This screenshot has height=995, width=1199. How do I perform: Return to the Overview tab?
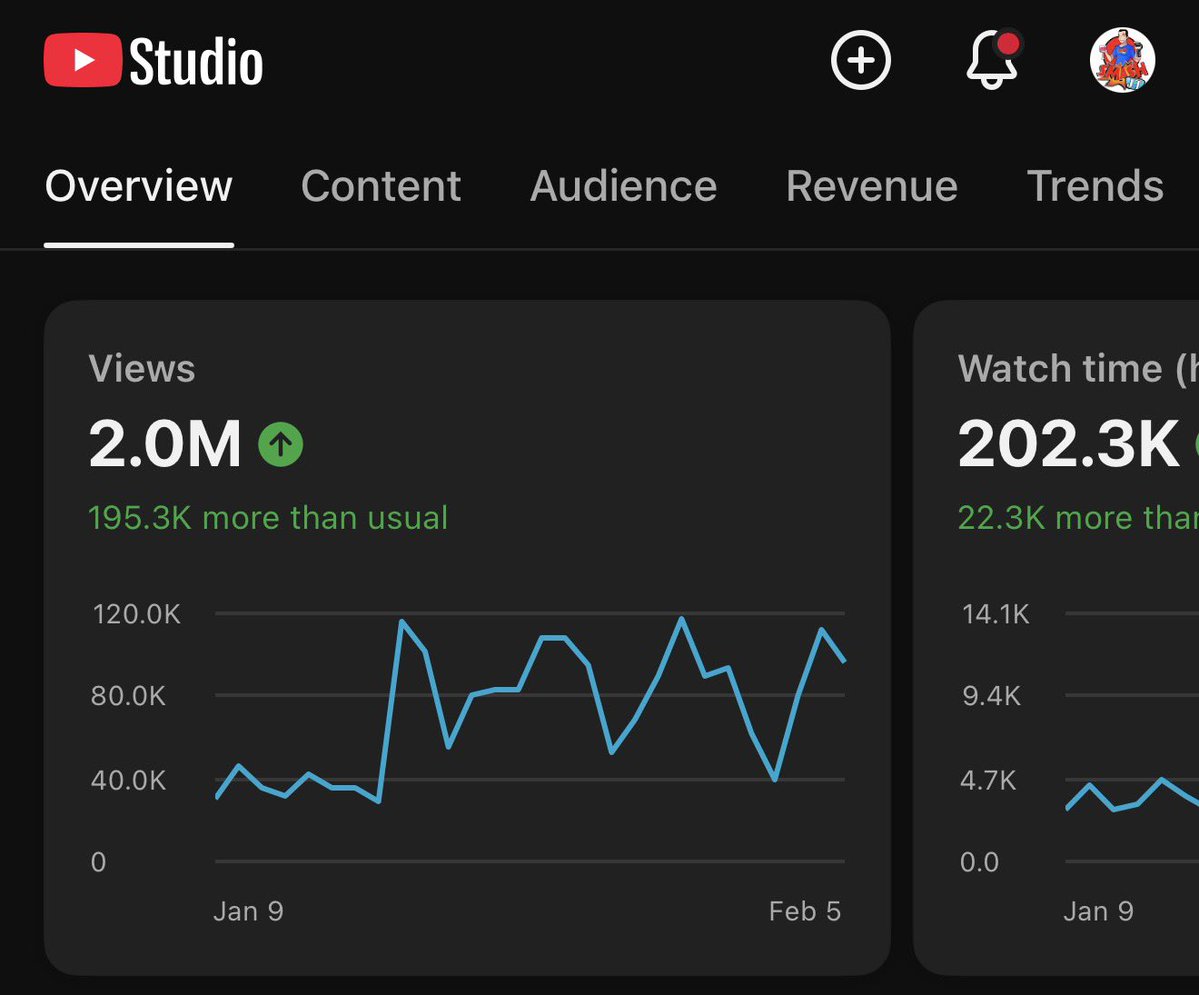click(x=138, y=187)
